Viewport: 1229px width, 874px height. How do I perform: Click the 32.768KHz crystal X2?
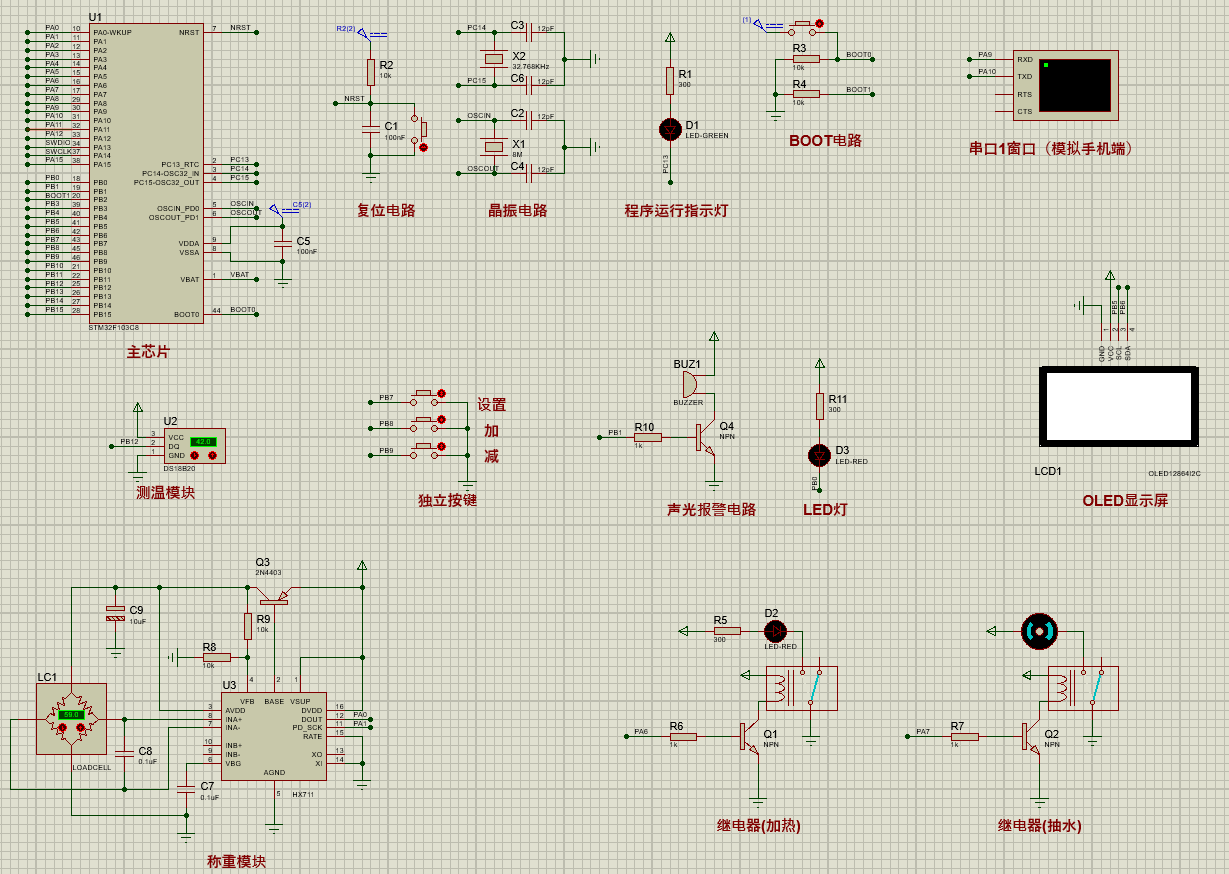click(x=492, y=59)
